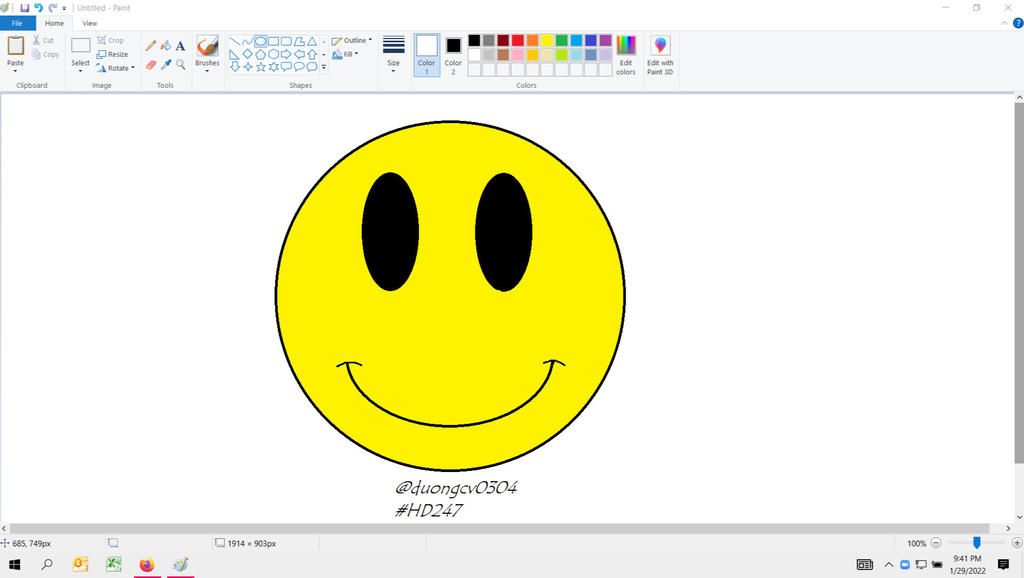1024x578 pixels.
Task: Switch to the Home tab
Action: (x=54, y=23)
